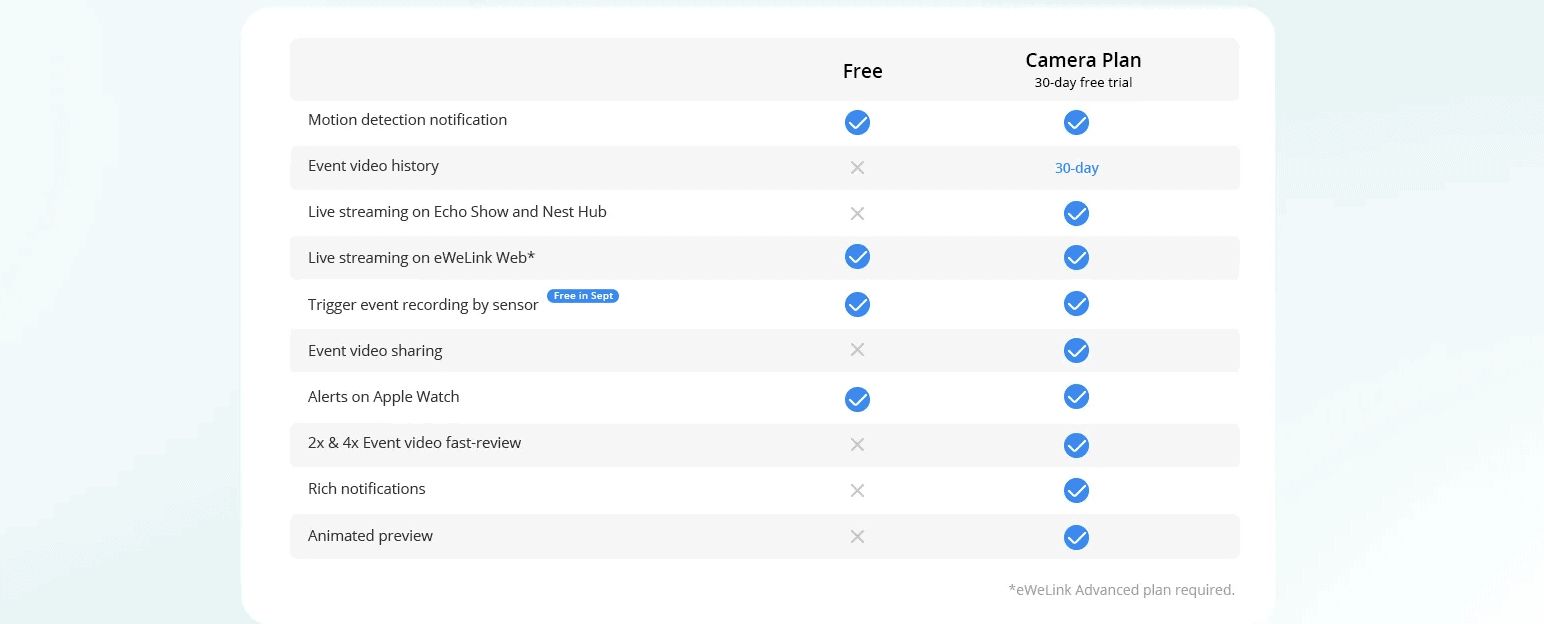This screenshot has height=624, width=1544.
Task: Click Free checkmark for eWeLink Web live streaming
Action: (857, 256)
